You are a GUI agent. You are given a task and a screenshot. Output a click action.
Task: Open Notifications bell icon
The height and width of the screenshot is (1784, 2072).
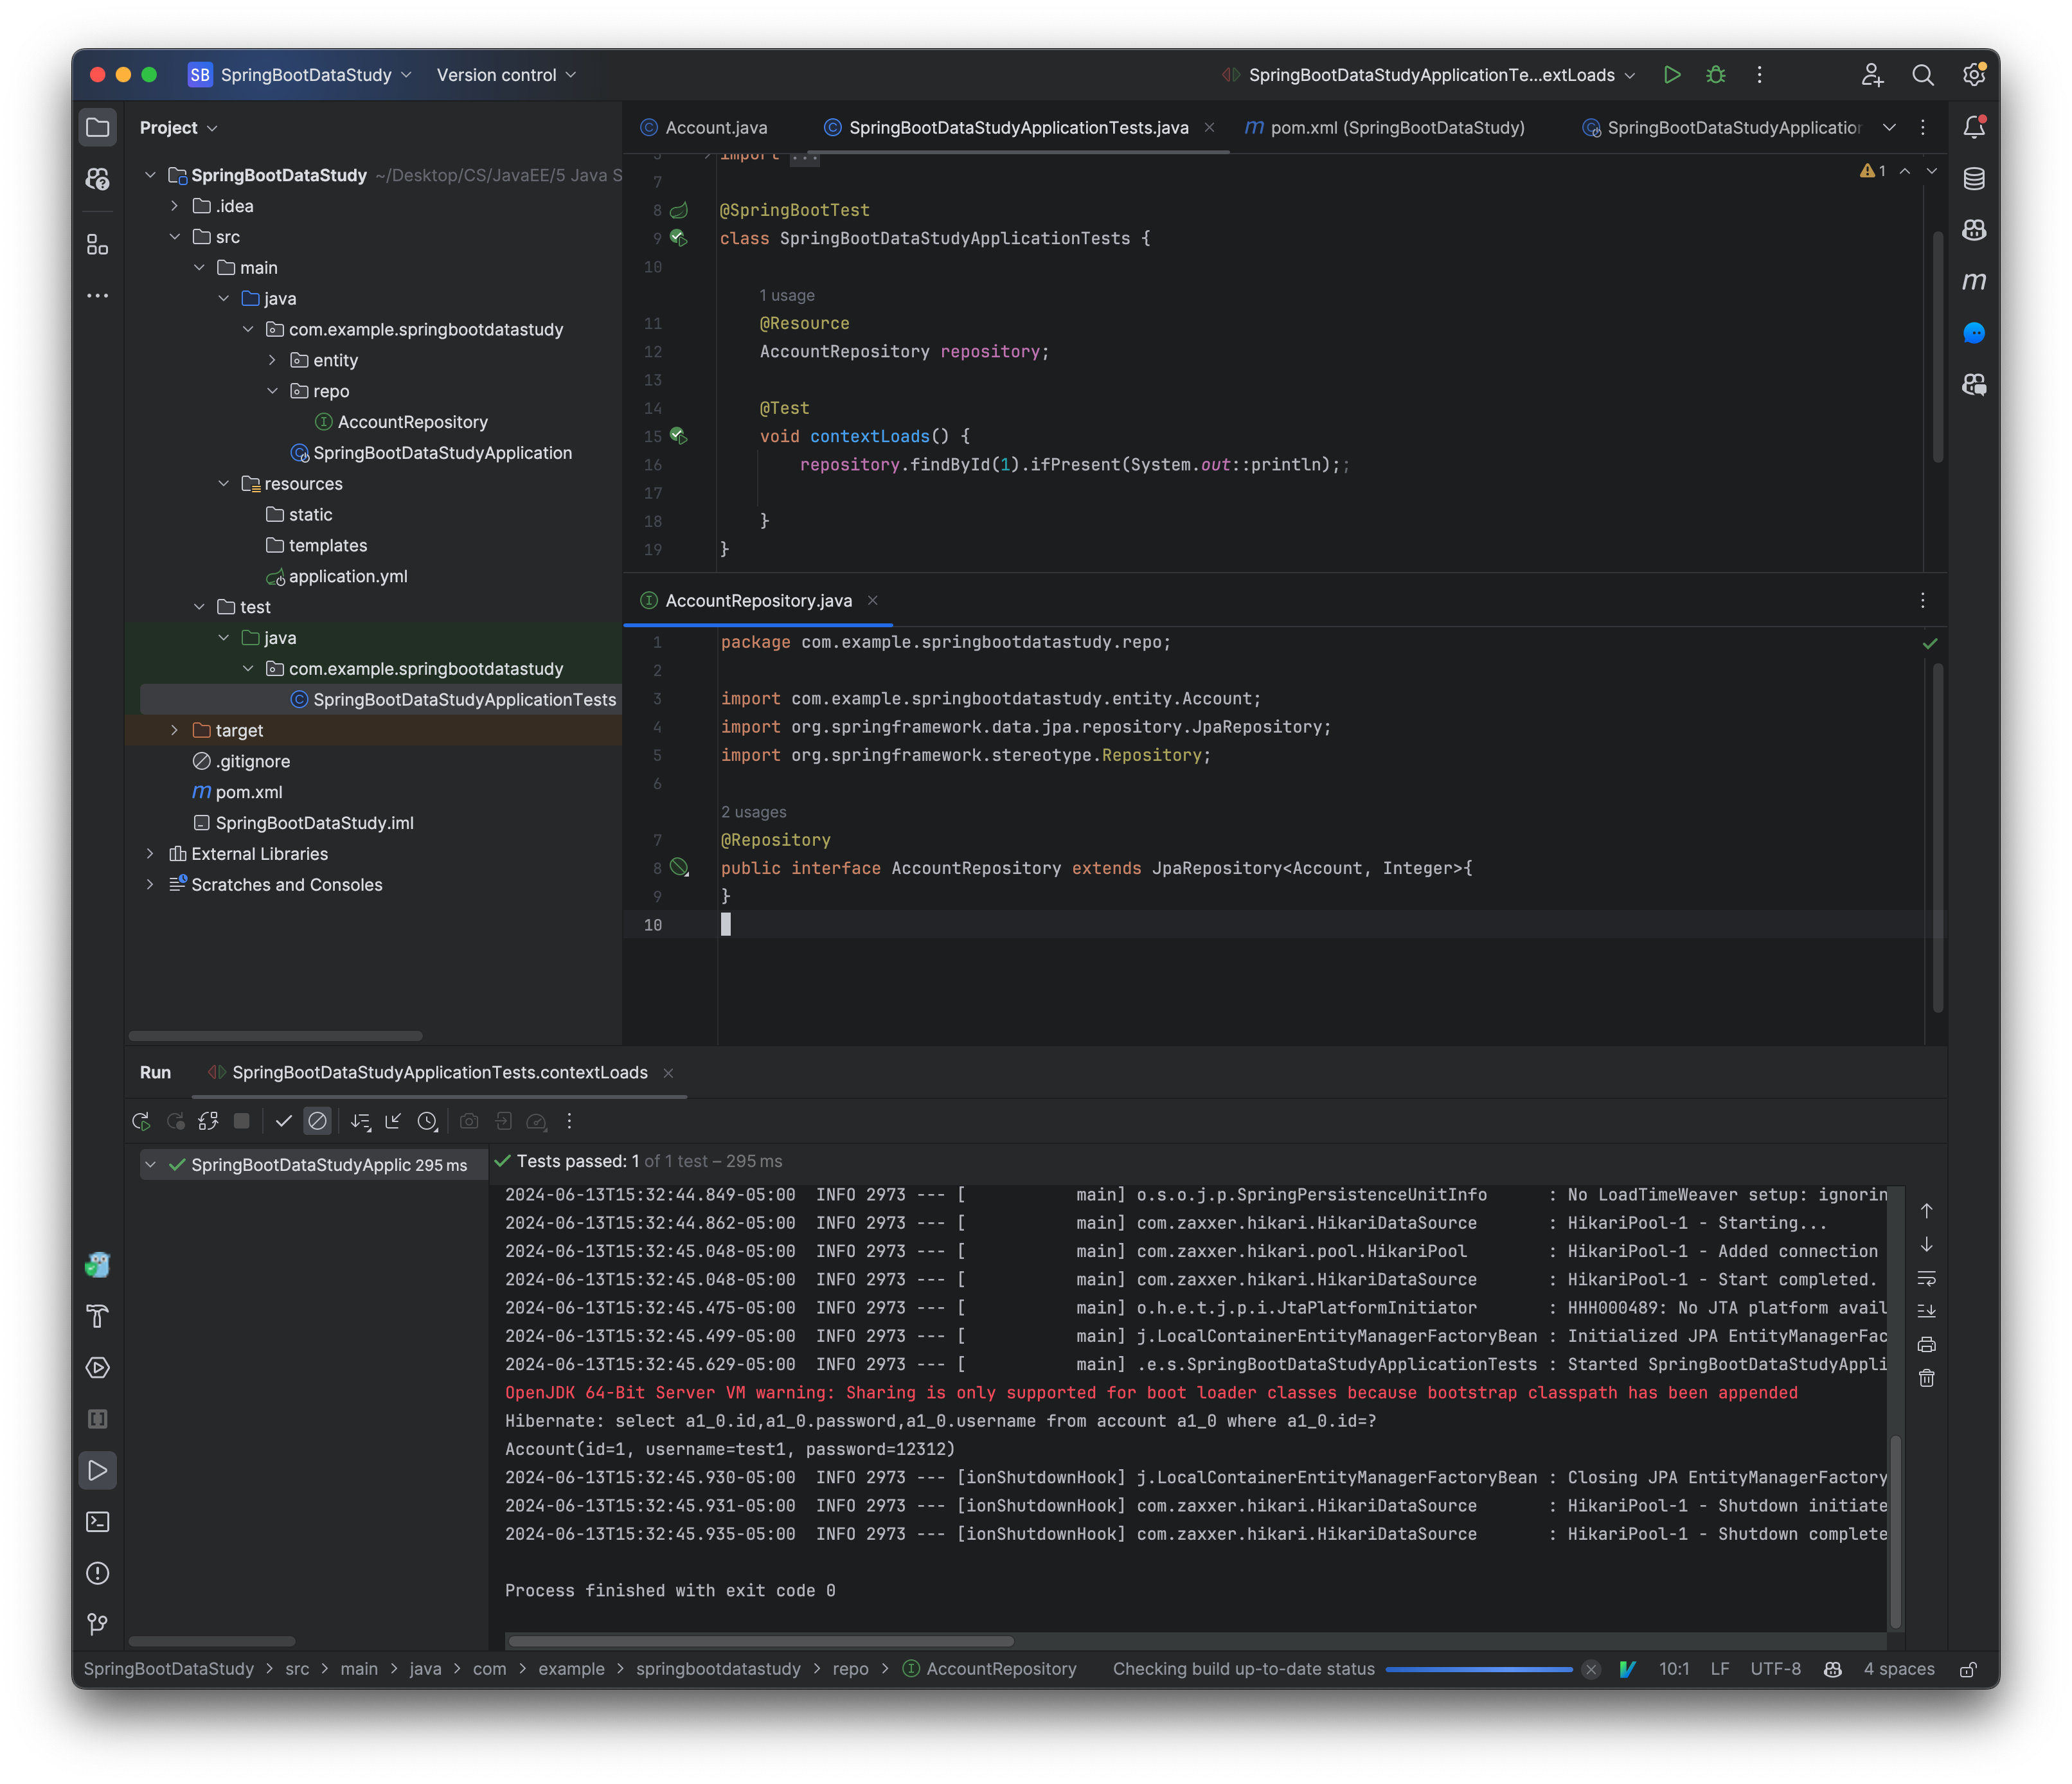coord(1974,127)
